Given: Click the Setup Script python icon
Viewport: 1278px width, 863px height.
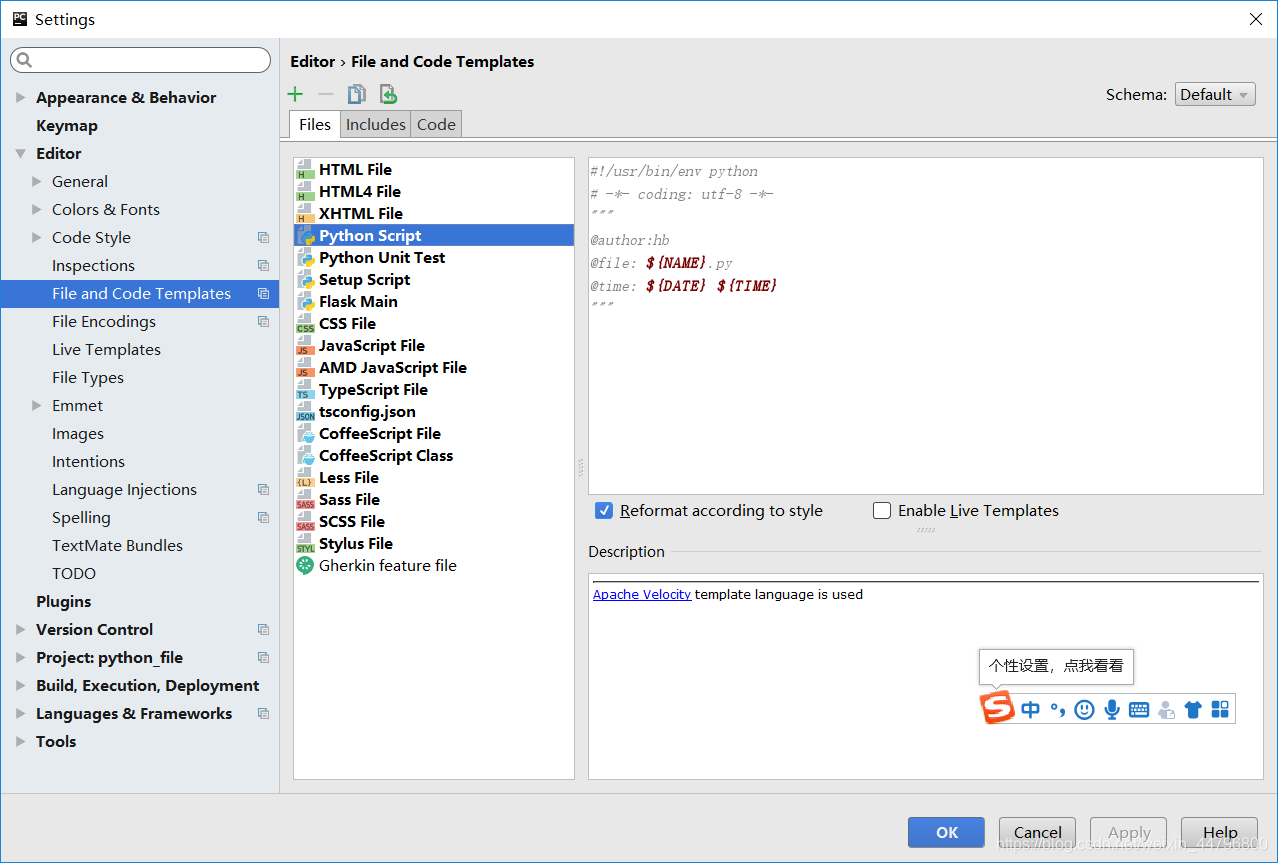Looking at the screenshot, I should pyautogui.click(x=305, y=280).
